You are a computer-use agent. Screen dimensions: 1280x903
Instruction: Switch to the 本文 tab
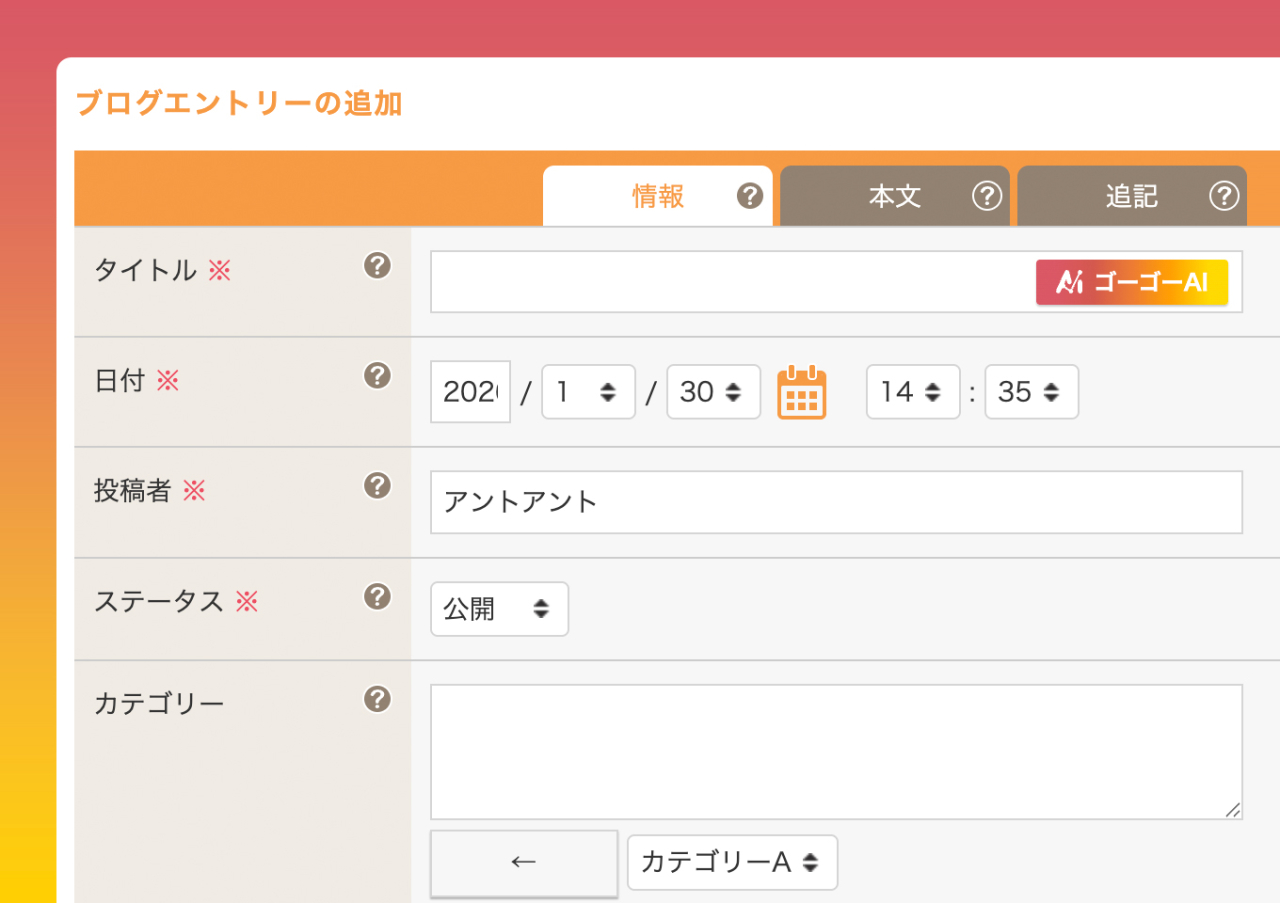895,196
